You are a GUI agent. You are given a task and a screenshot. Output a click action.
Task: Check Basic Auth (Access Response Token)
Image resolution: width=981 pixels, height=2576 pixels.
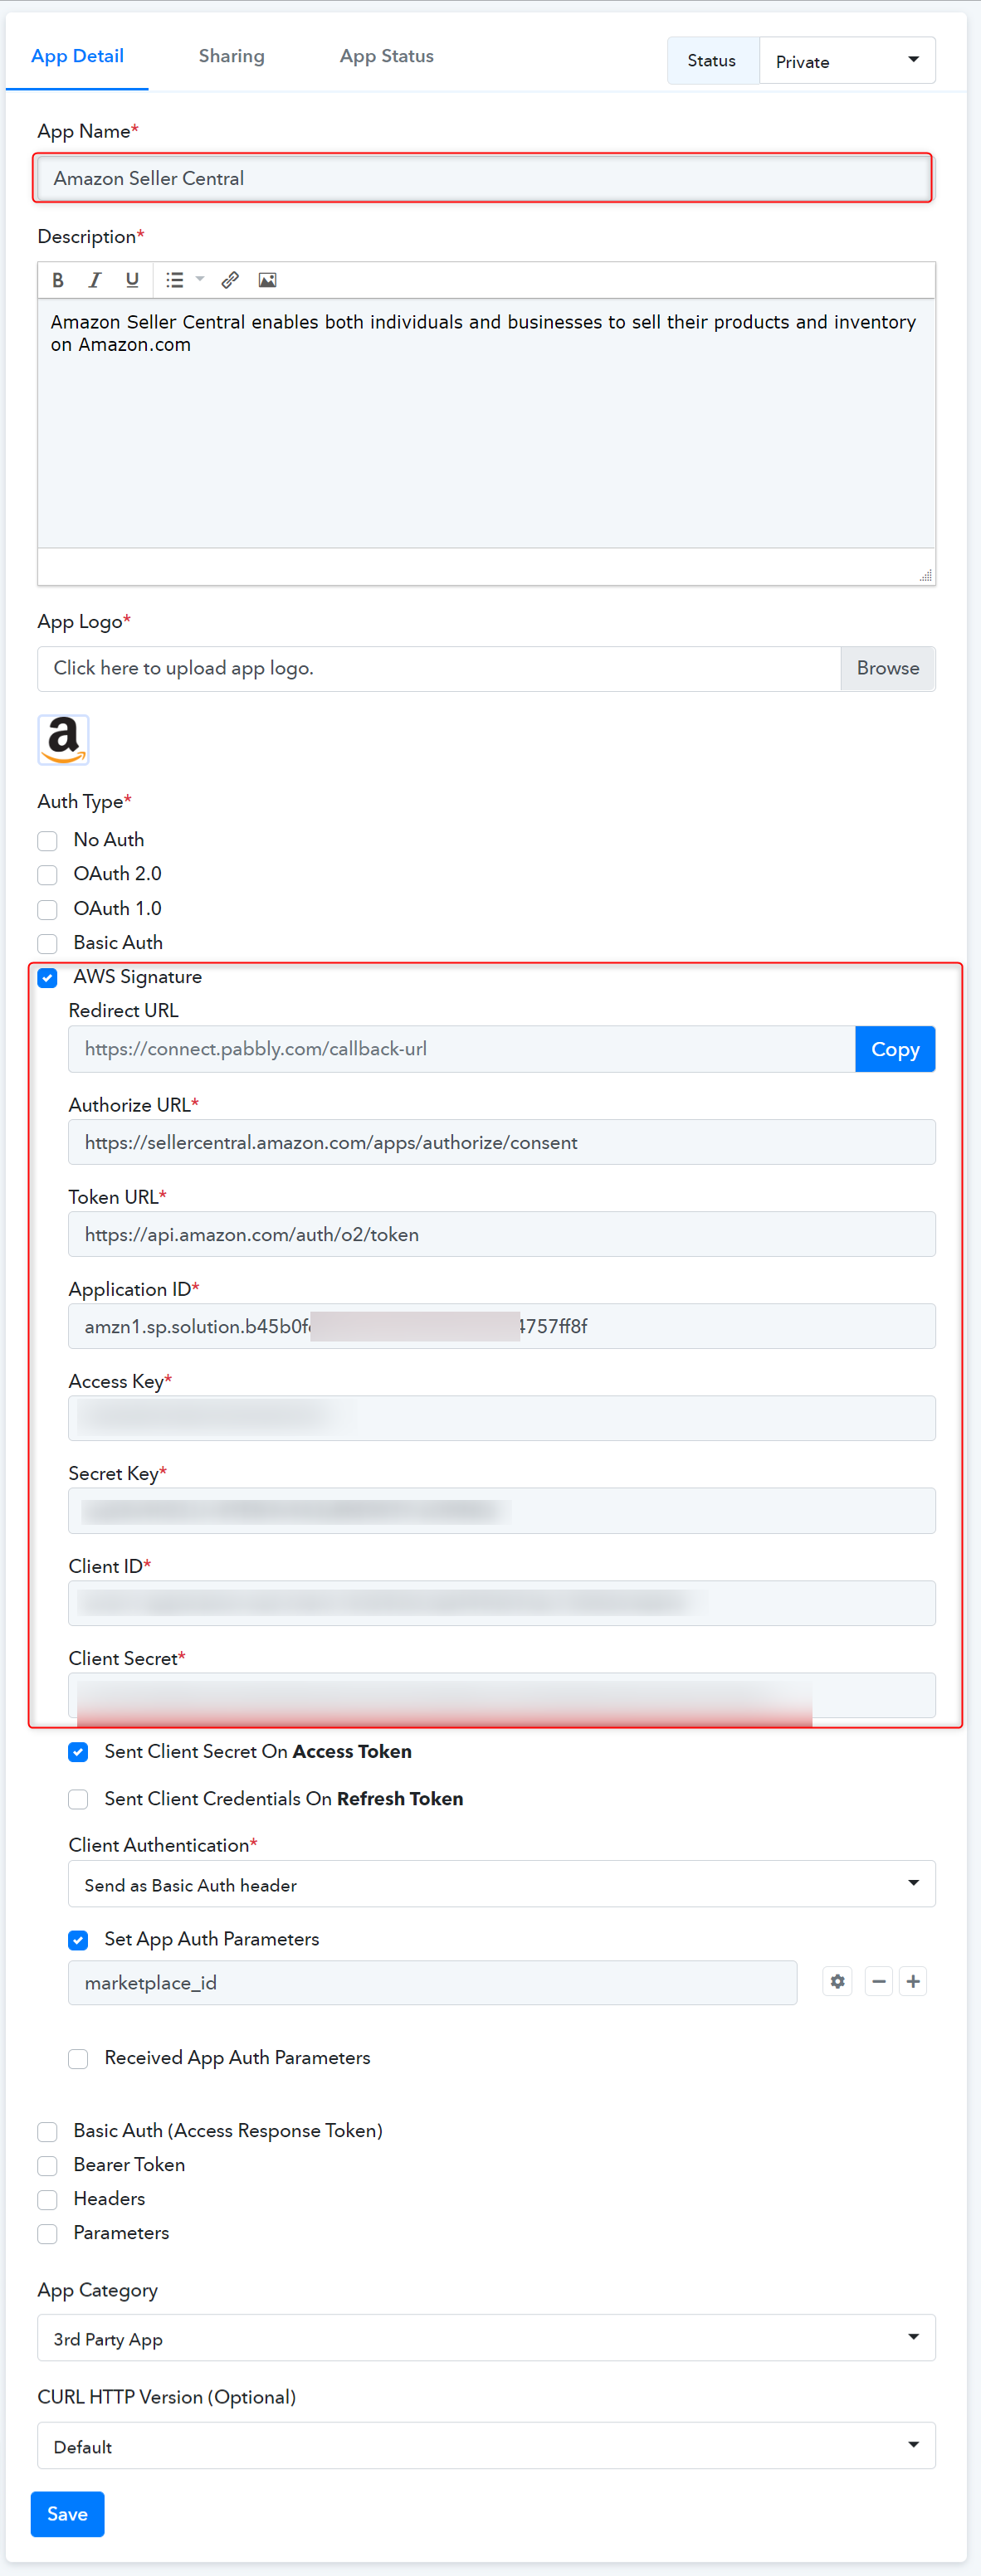(x=47, y=2131)
